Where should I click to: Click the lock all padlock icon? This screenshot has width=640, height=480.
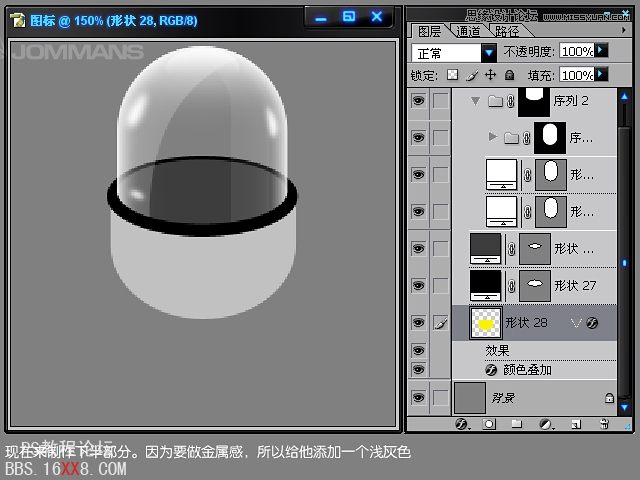[509, 75]
